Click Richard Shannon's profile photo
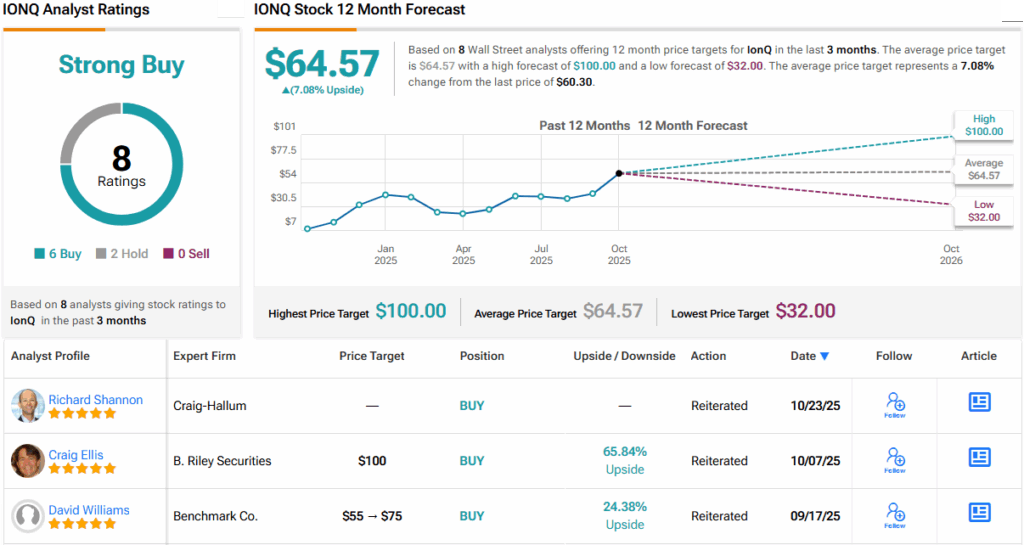Image resolution: width=1024 pixels, height=545 pixels. [x=27, y=405]
